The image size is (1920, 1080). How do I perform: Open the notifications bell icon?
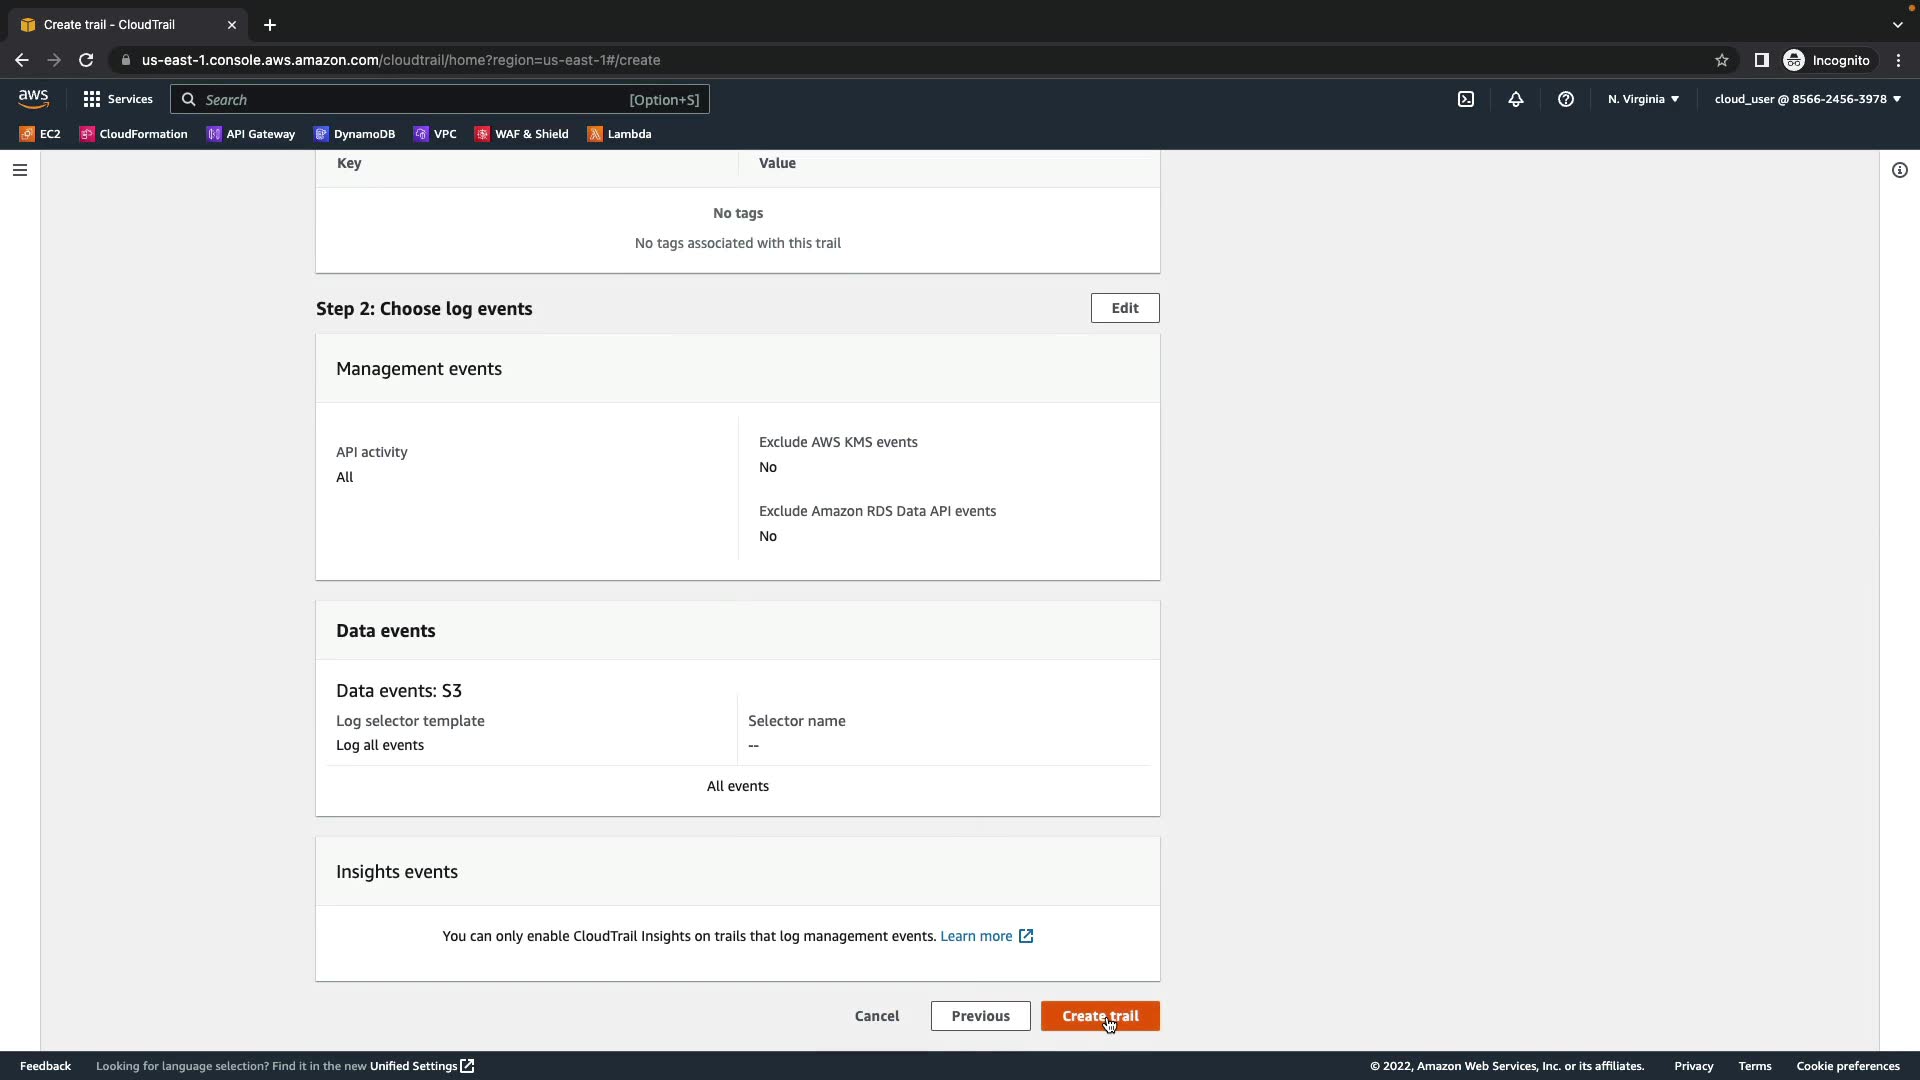tap(1516, 99)
